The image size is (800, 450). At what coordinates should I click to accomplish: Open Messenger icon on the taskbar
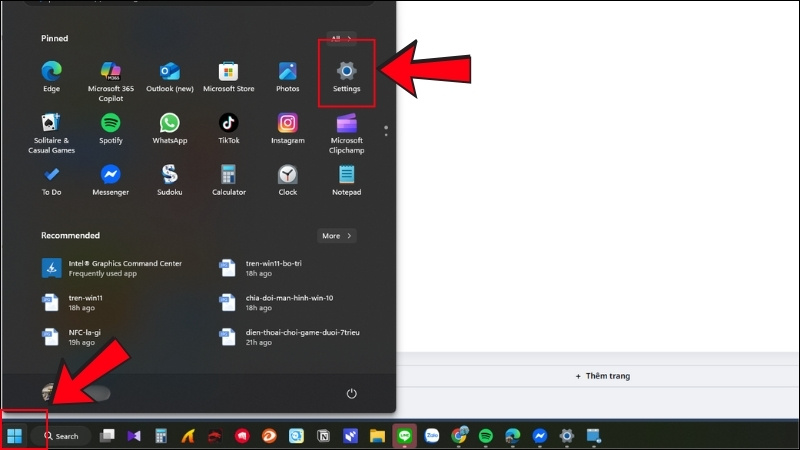click(540, 436)
